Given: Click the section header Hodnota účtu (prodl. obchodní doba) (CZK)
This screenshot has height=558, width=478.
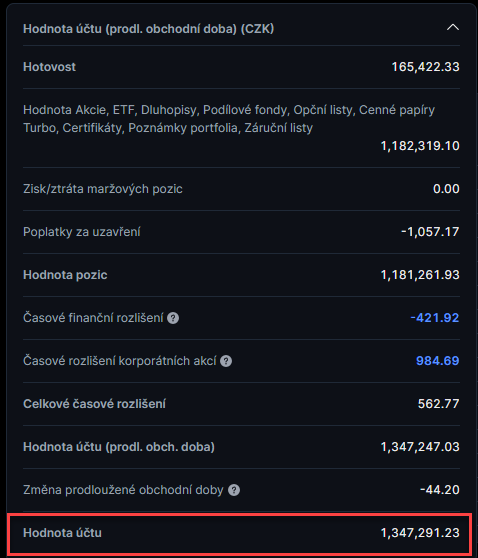Looking at the screenshot, I should [x=148, y=29].
